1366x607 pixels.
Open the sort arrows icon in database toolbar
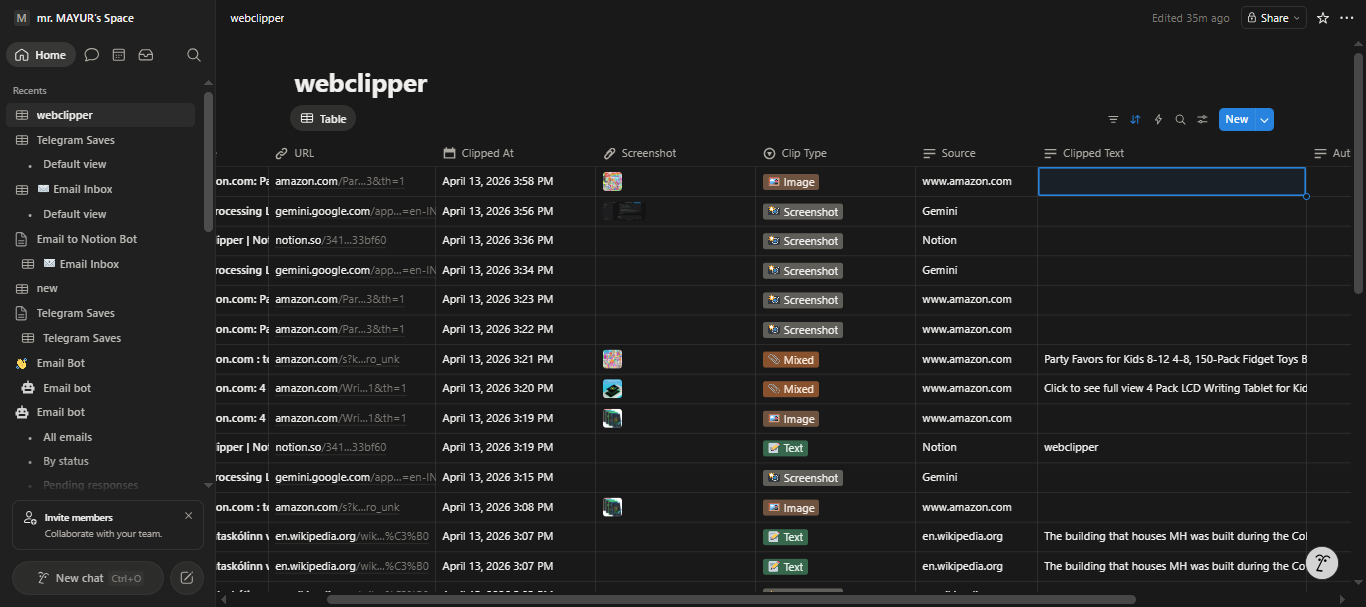pyautogui.click(x=1135, y=120)
